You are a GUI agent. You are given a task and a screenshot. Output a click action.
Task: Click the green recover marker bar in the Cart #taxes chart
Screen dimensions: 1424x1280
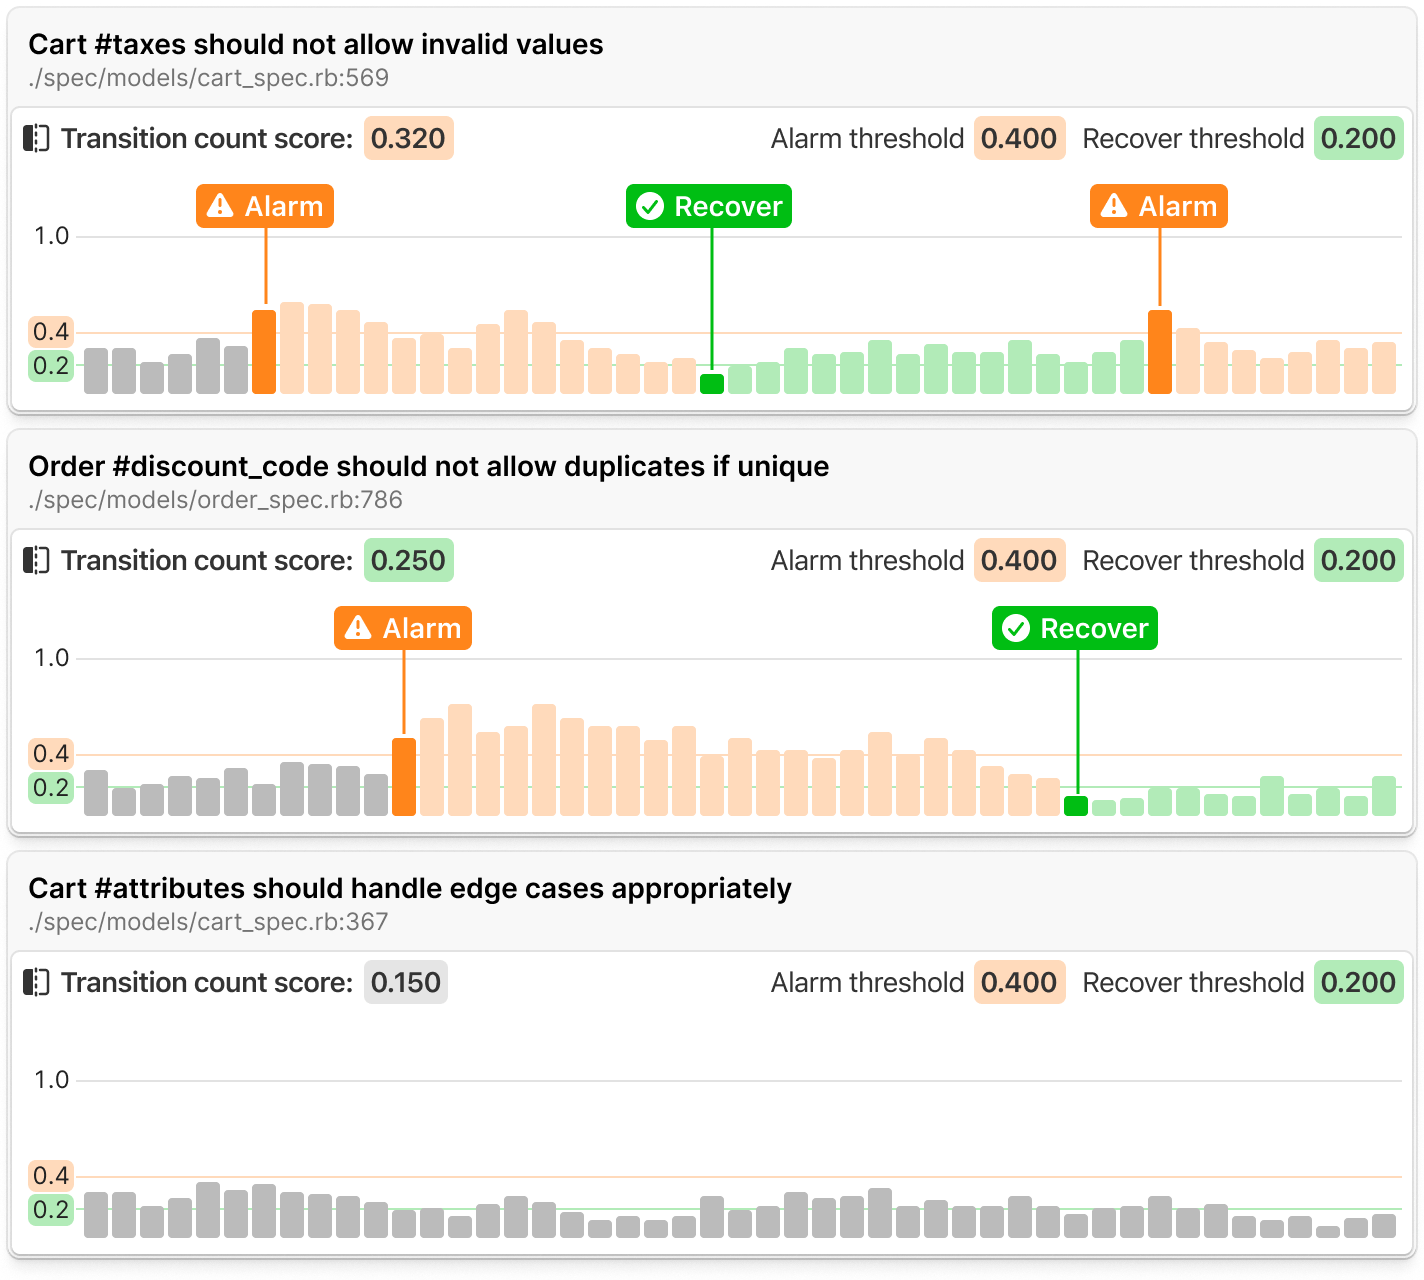click(x=711, y=383)
